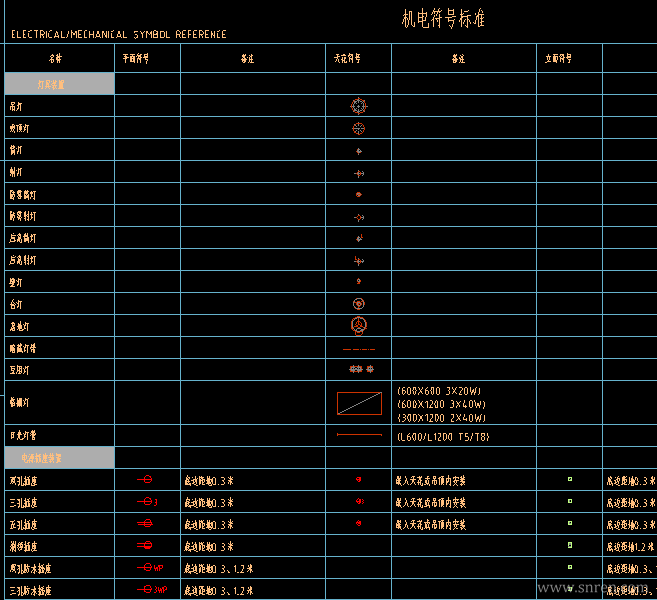Click the 壁灯 name cell
This screenshot has height=600, width=657.
coord(59,282)
